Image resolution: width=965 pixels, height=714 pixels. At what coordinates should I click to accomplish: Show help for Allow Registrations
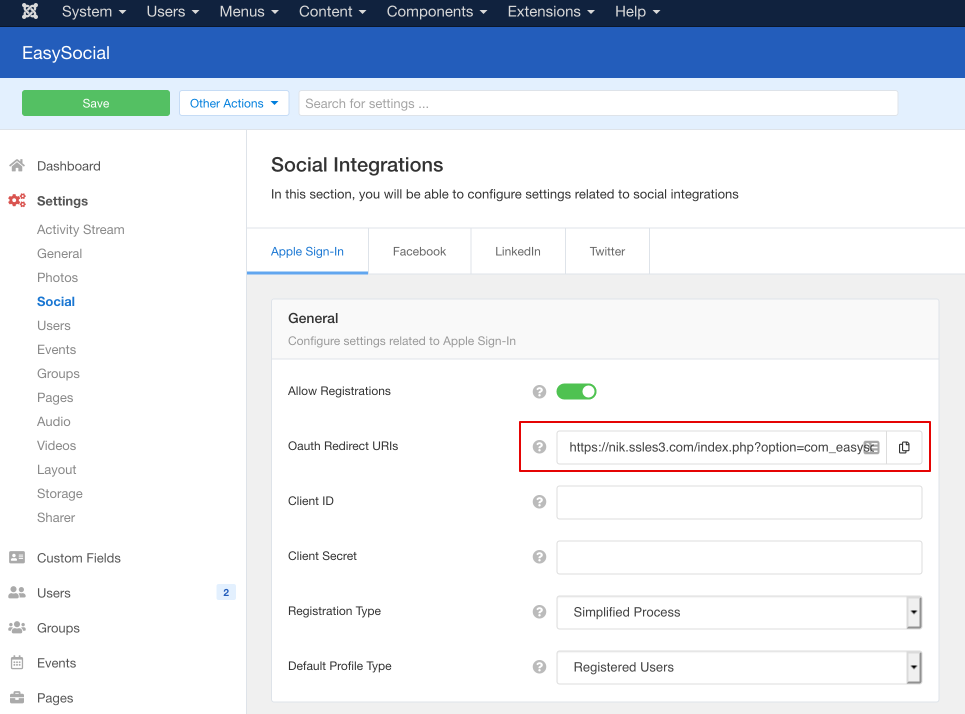coord(539,391)
